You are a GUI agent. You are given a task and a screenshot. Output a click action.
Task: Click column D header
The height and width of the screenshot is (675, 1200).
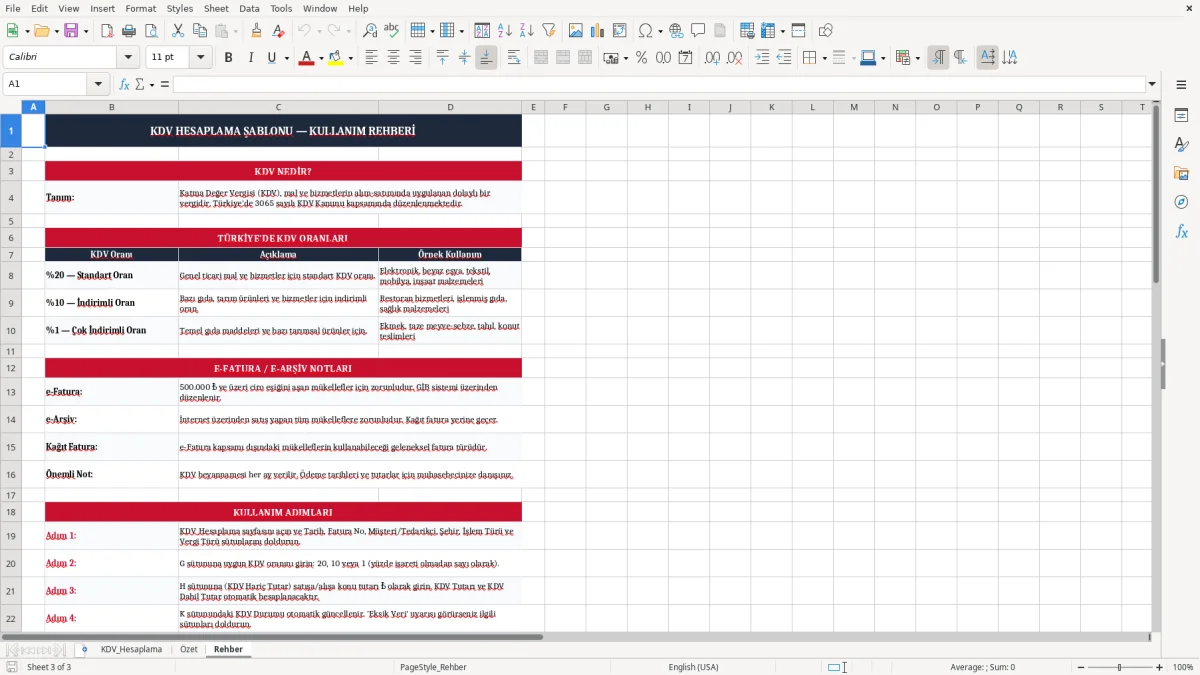tap(450, 107)
